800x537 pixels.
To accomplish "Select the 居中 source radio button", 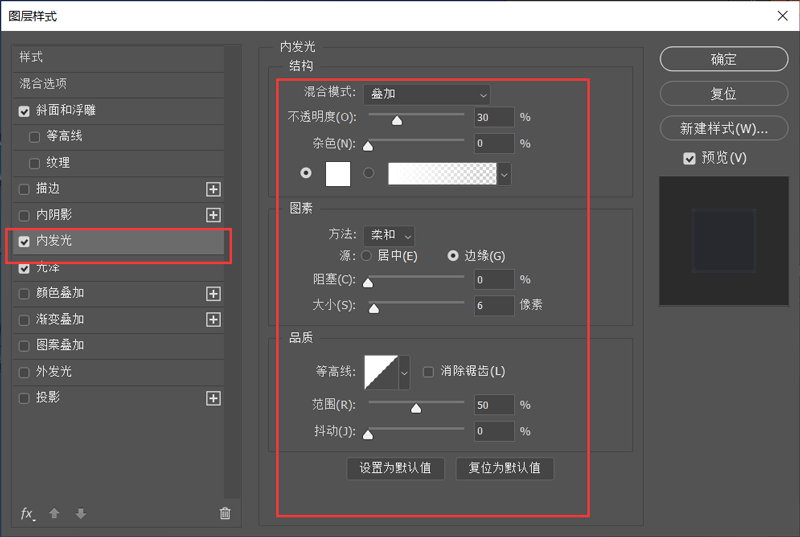I will pyautogui.click(x=366, y=256).
